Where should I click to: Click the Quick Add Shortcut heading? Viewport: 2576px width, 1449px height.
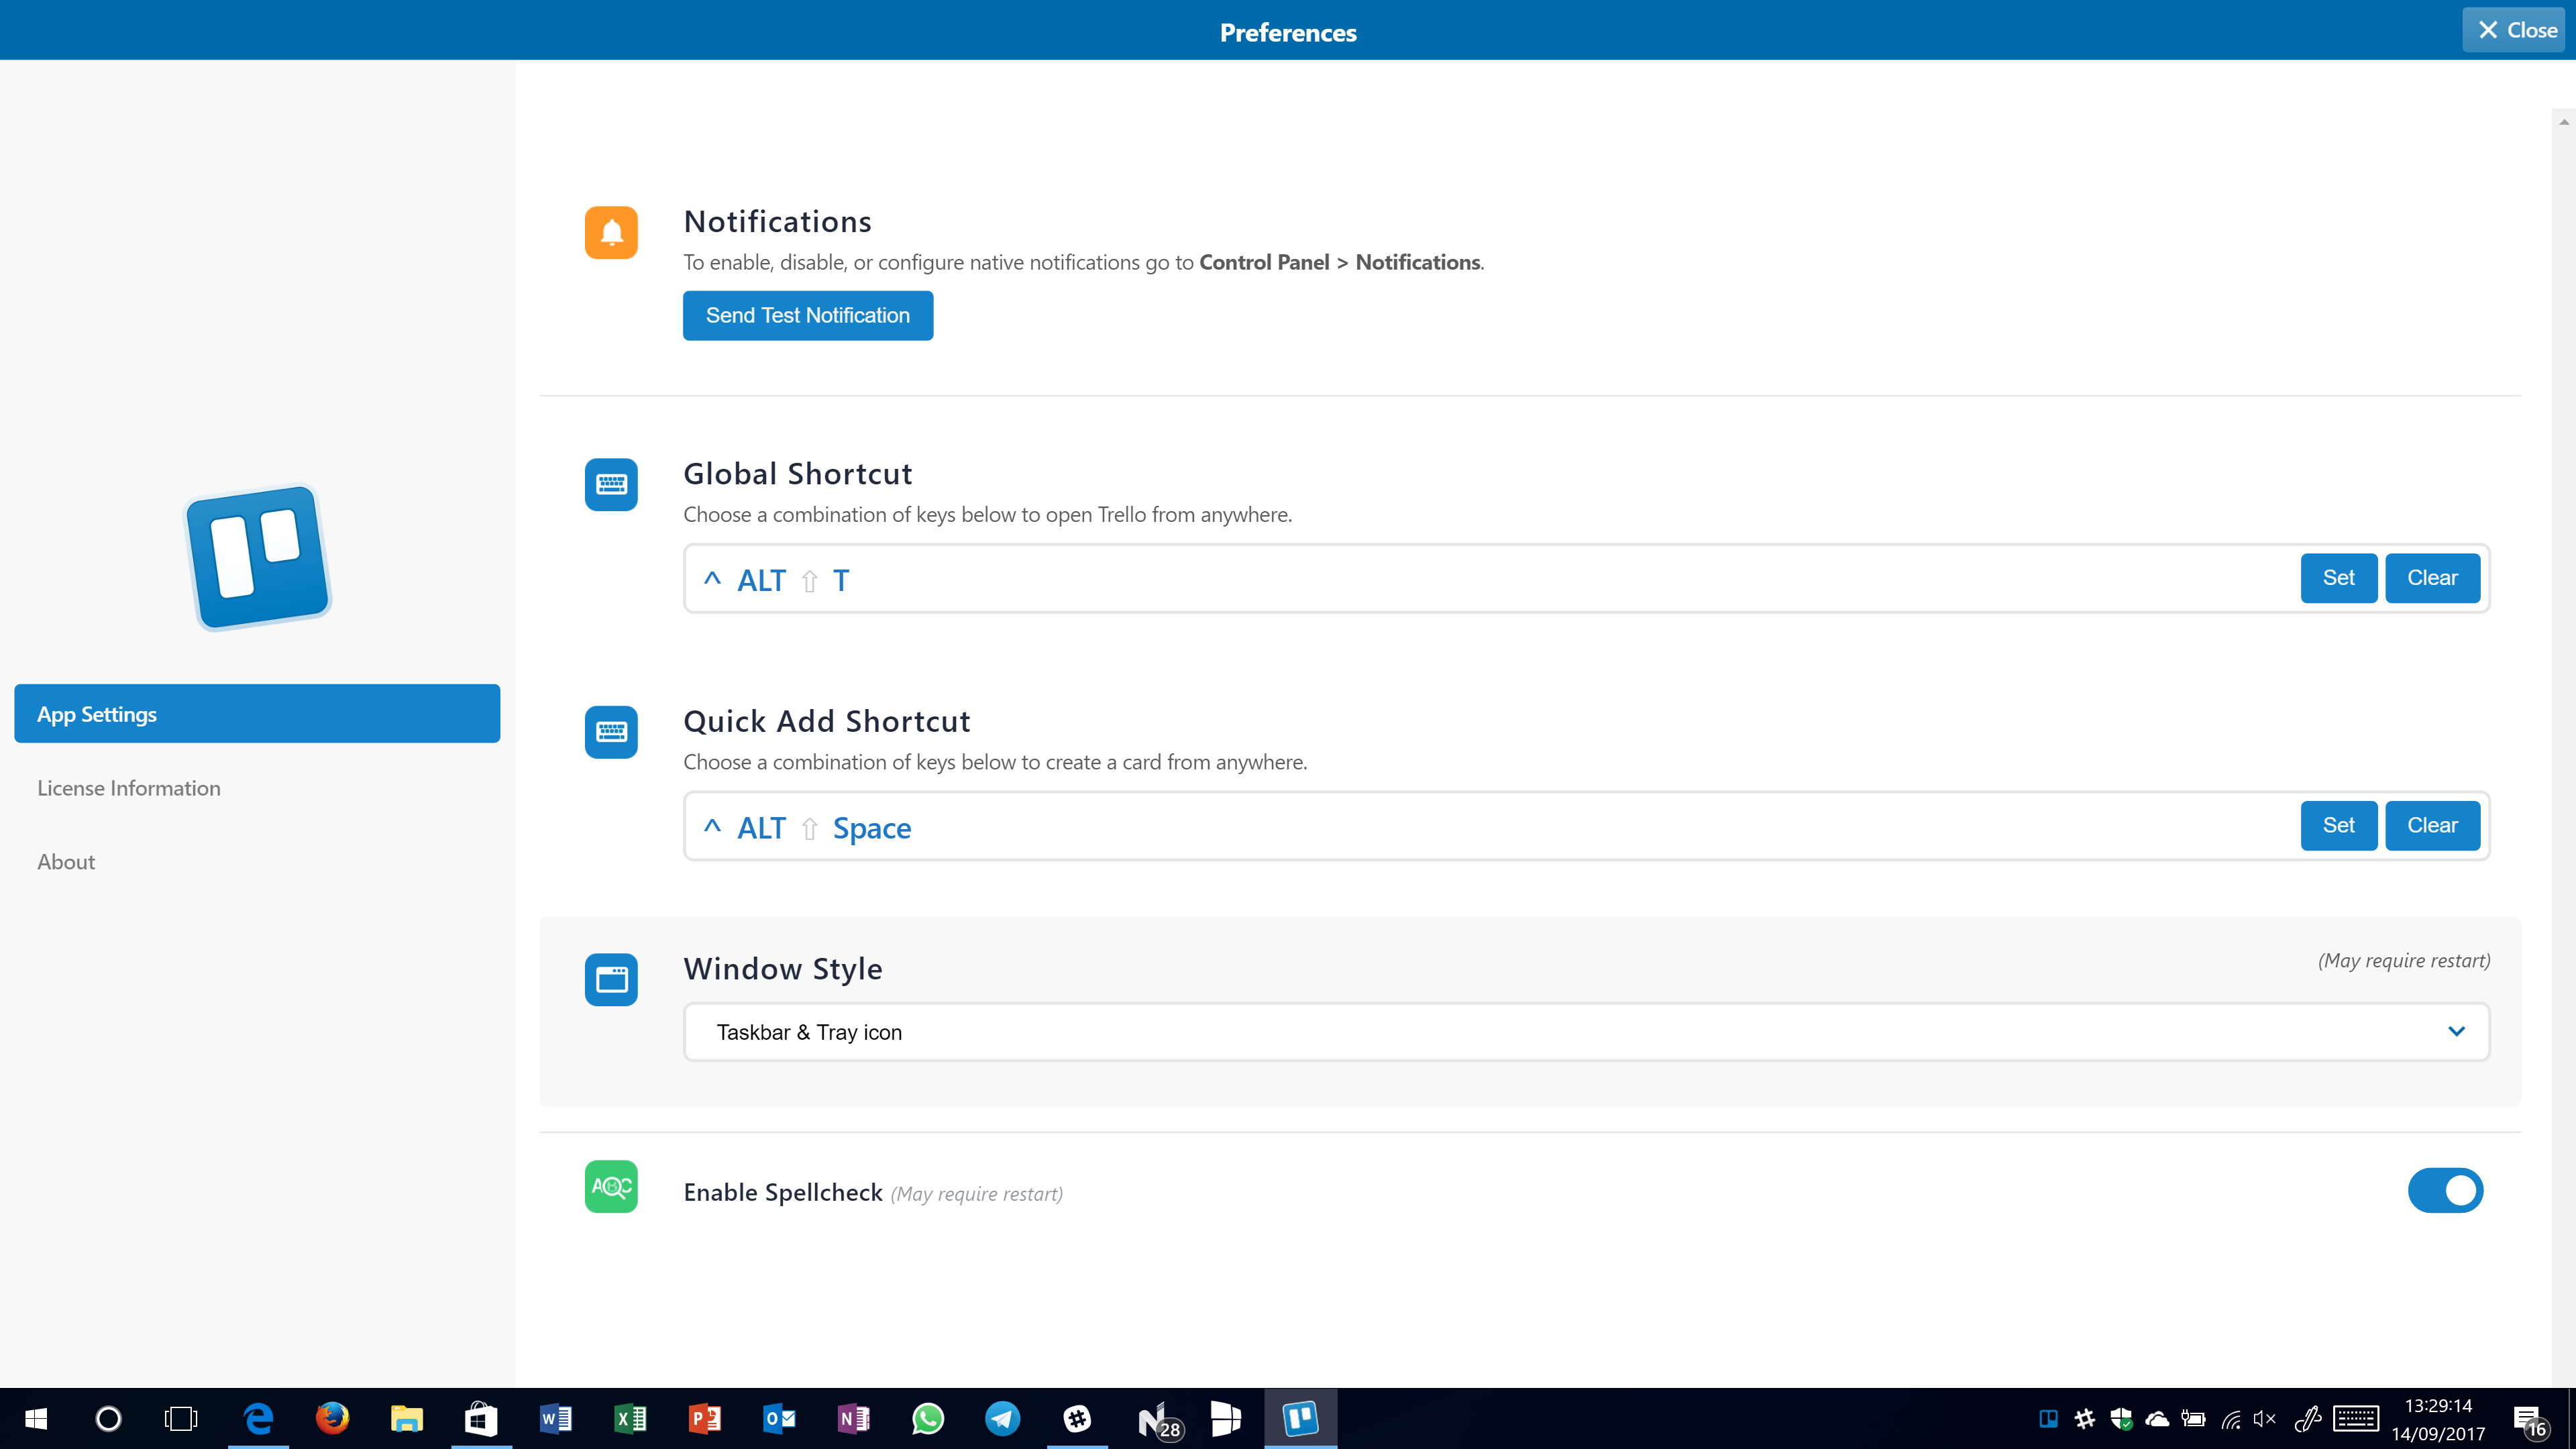point(826,721)
